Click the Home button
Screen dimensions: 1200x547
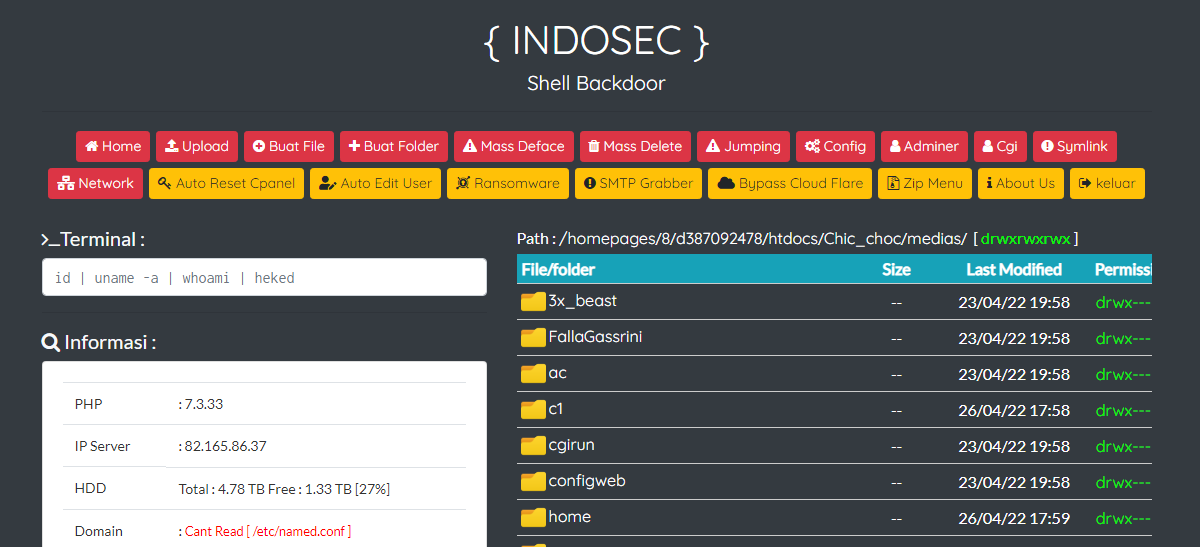pyautogui.click(x=113, y=146)
